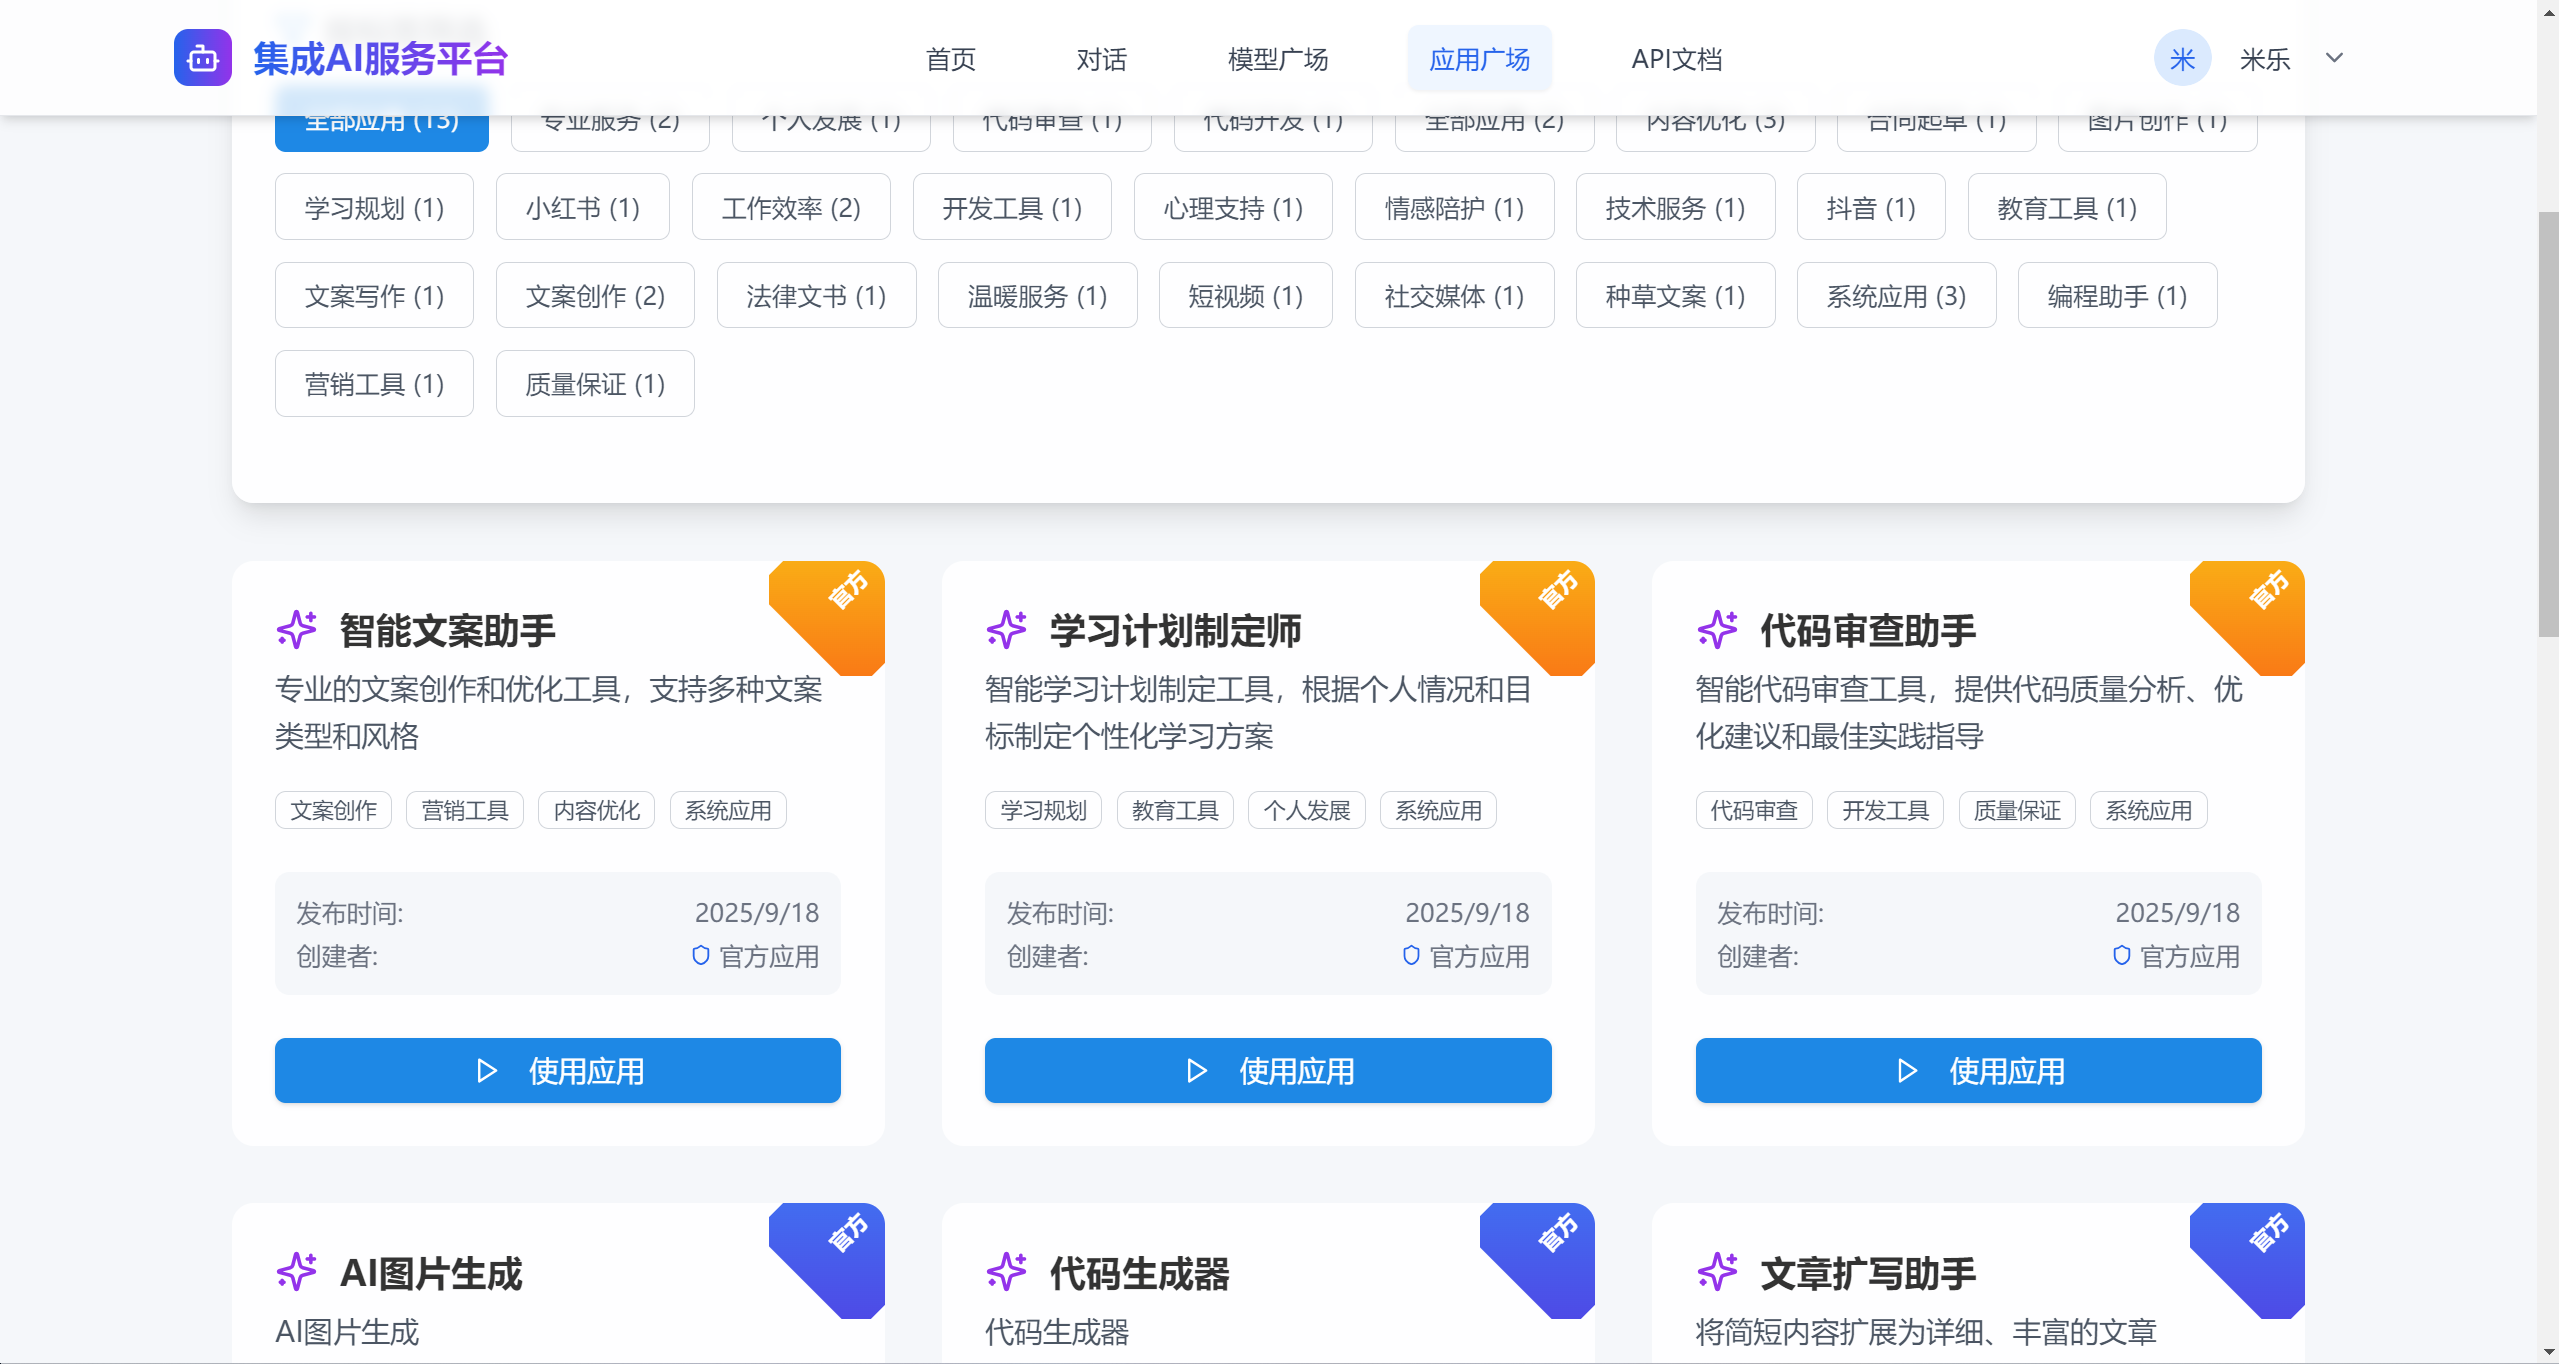This screenshot has height=1364, width=2559.
Task: Select the 法律文书 (1) filter
Action: (x=816, y=295)
